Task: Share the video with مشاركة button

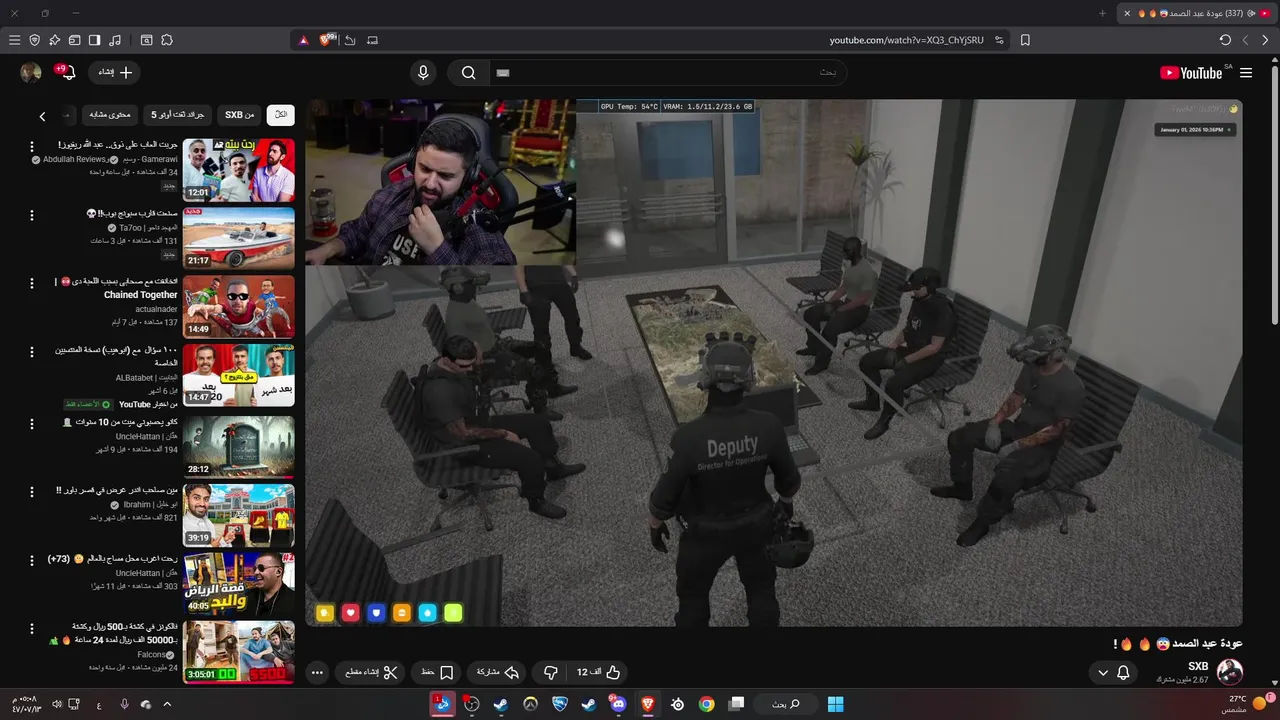Action: (x=497, y=672)
